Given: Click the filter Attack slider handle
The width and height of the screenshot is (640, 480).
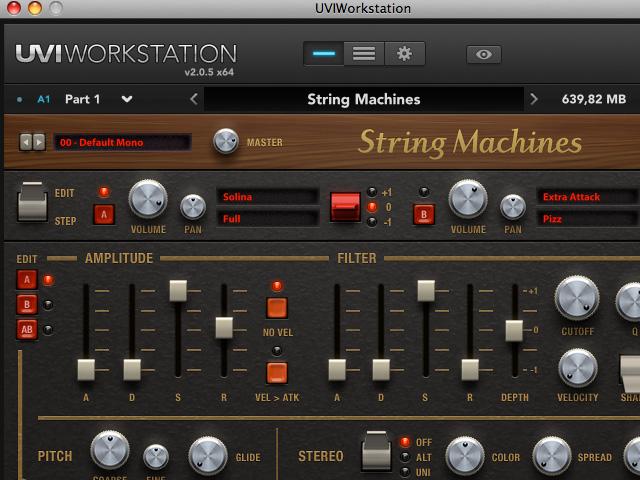Looking at the screenshot, I should (x=337, y=370).
